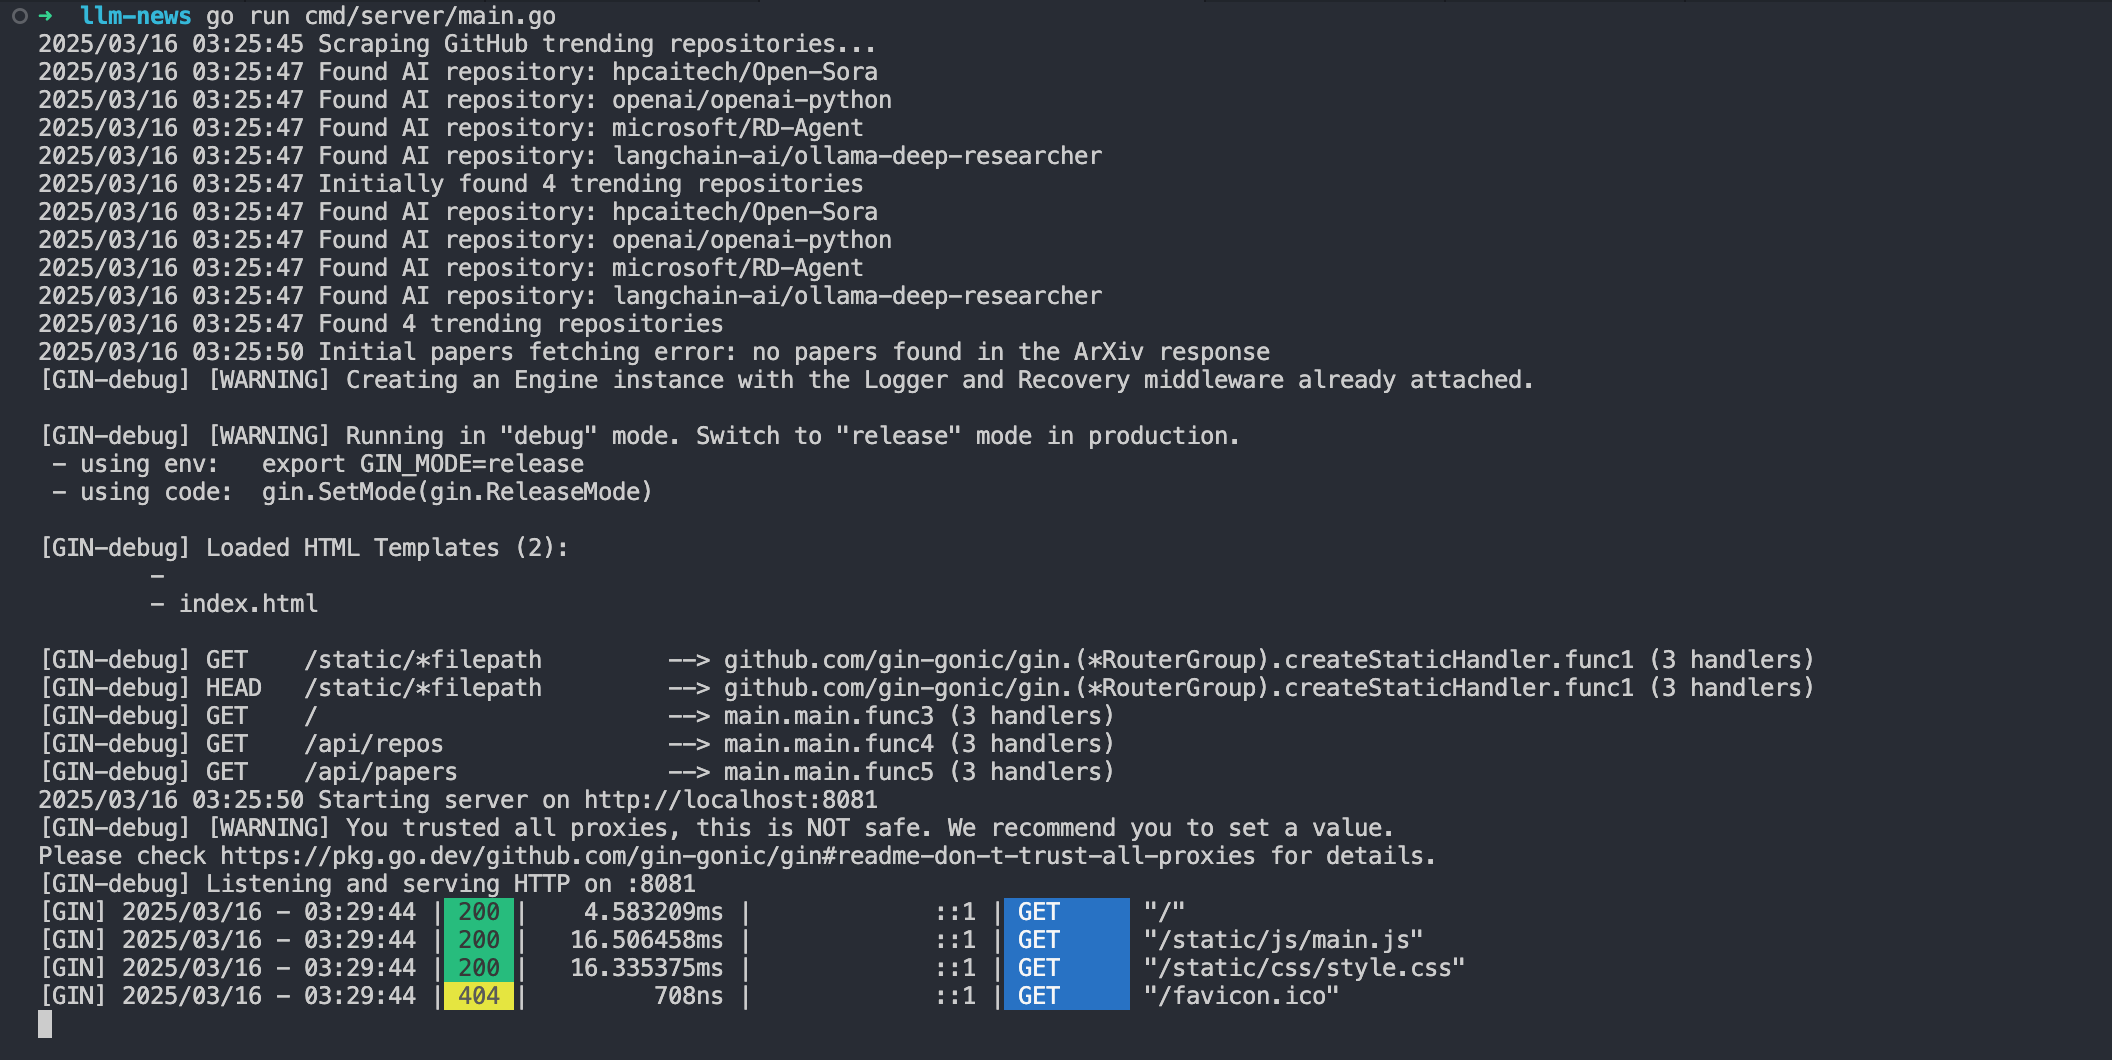The width and height of the screenshot is (2112, 1060).
Task: Open the http://localhost:8081 server link
Action: 731,800
